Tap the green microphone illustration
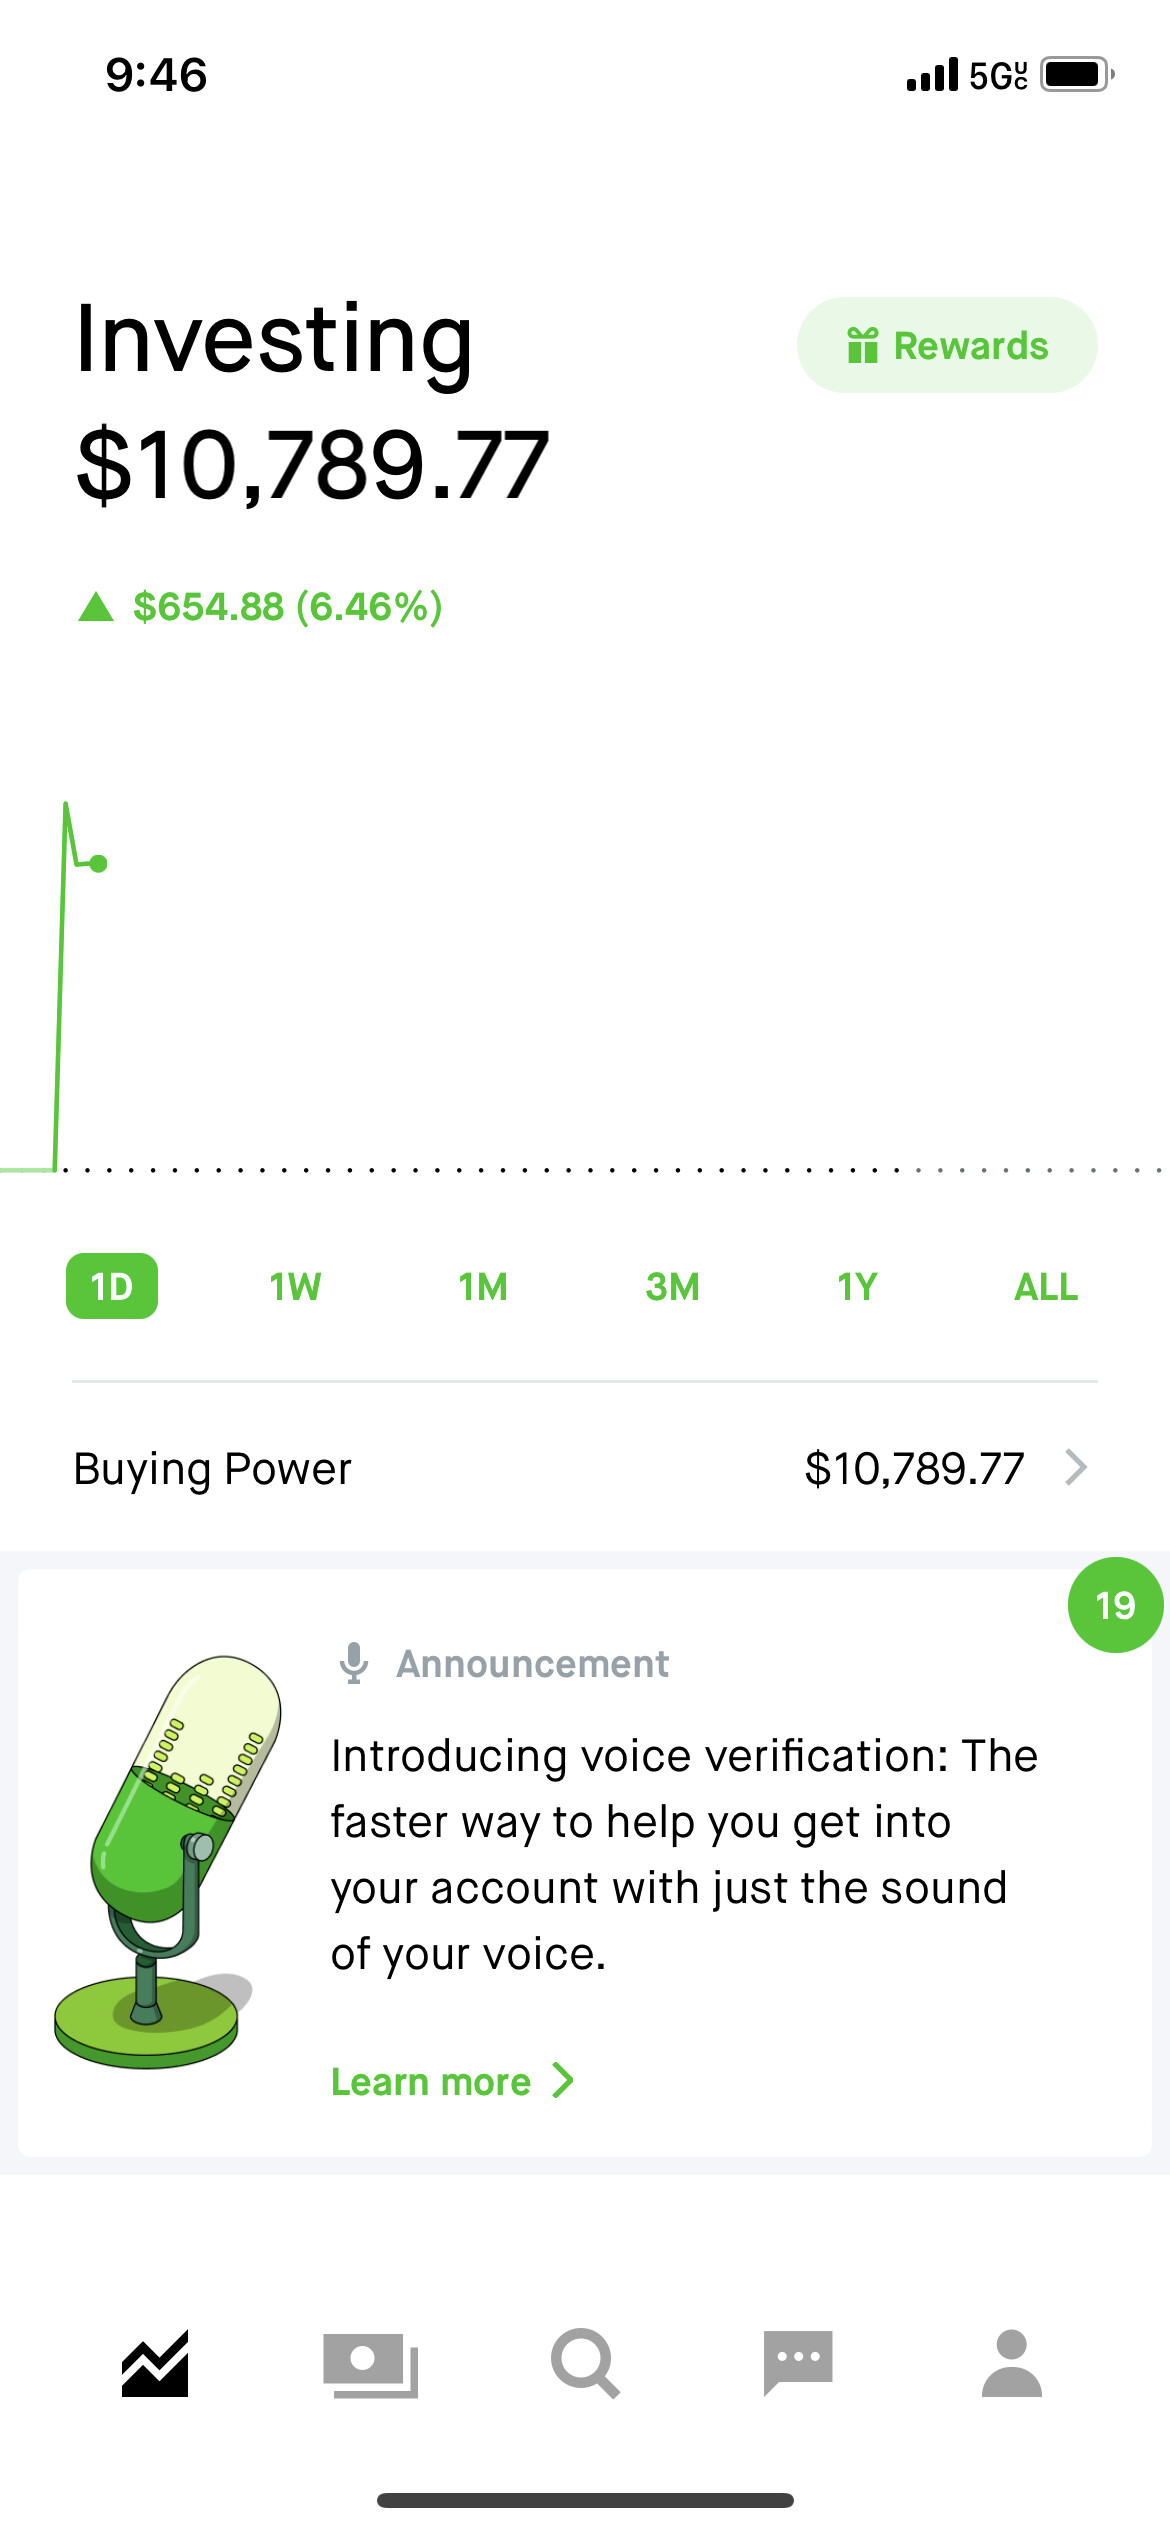 [x=166, y=1862]
